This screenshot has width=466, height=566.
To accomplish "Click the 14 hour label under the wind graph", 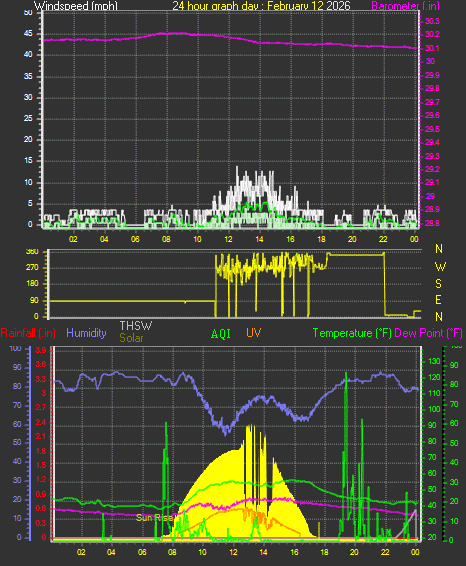I will (x=259, y=239).
